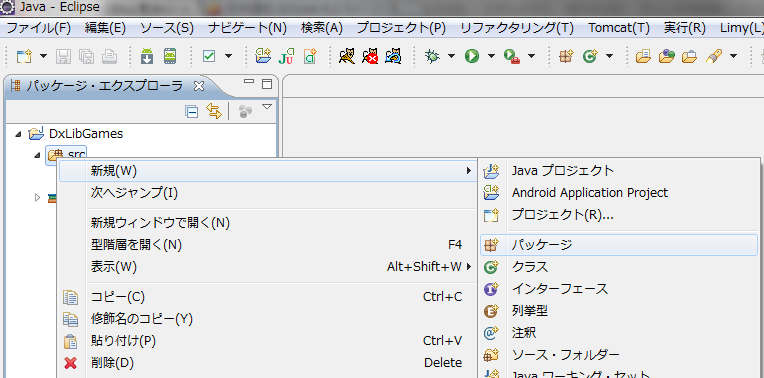Open the New wizard dropdown arrow
The image size is (764, 378).
click(43, 57)
